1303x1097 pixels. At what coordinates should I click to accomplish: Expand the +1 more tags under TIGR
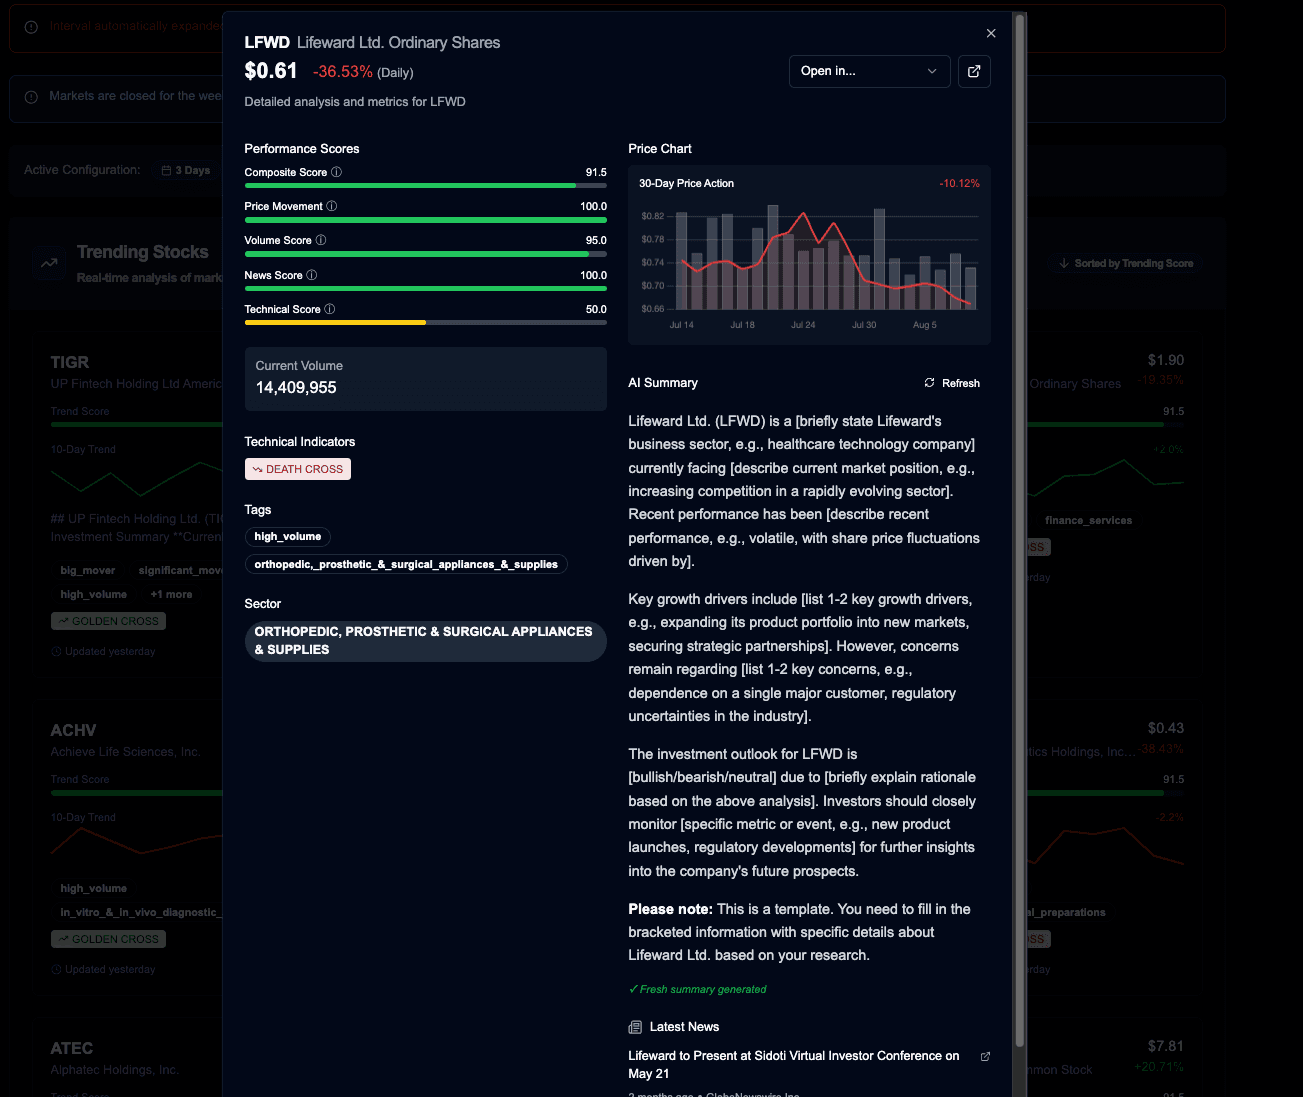[x=170, y=593]
